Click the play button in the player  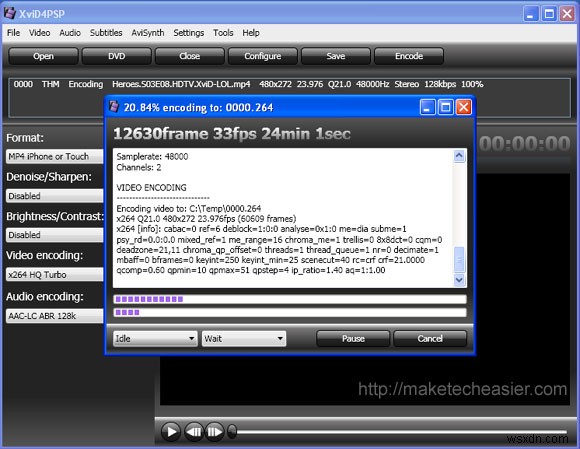tap(171, 432)
